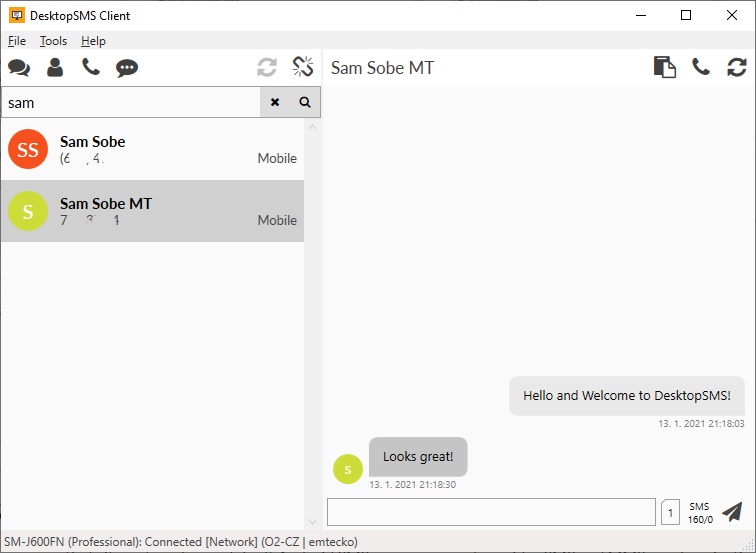Copy conversation using the clipboard icon
This screenshot has width=756, height=553.
tap(665, 67)
